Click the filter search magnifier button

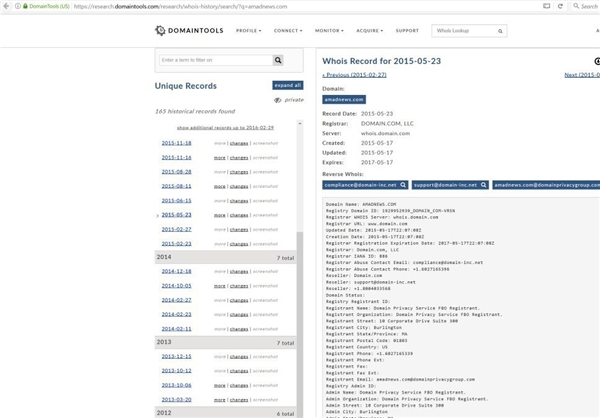click(x=278, y=60)
